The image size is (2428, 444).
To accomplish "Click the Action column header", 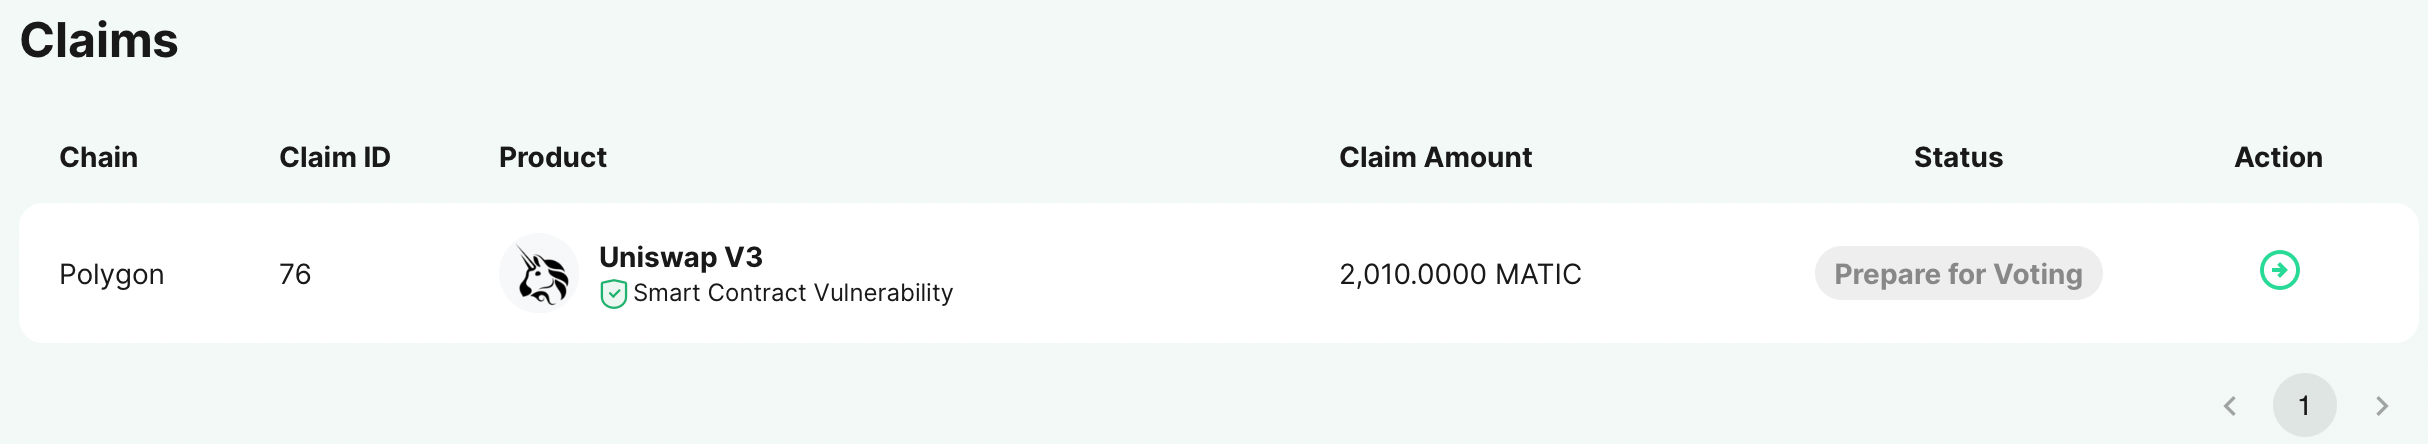I will [x=2278, y=157].
